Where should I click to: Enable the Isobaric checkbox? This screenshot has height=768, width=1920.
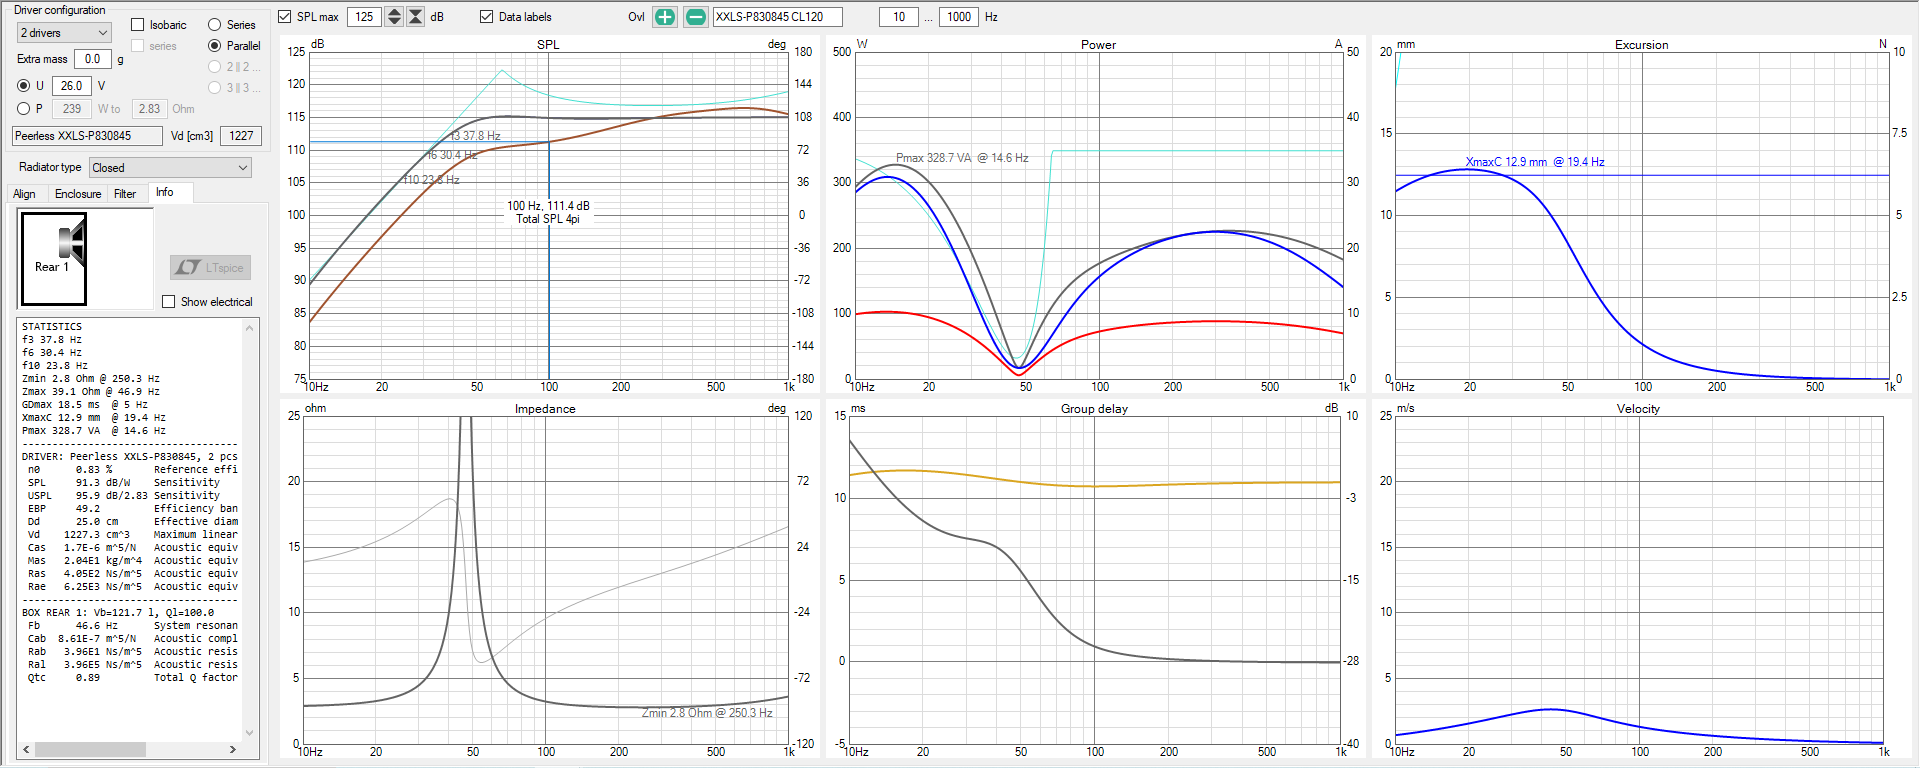pyautogui.click(x=138, y=25)
